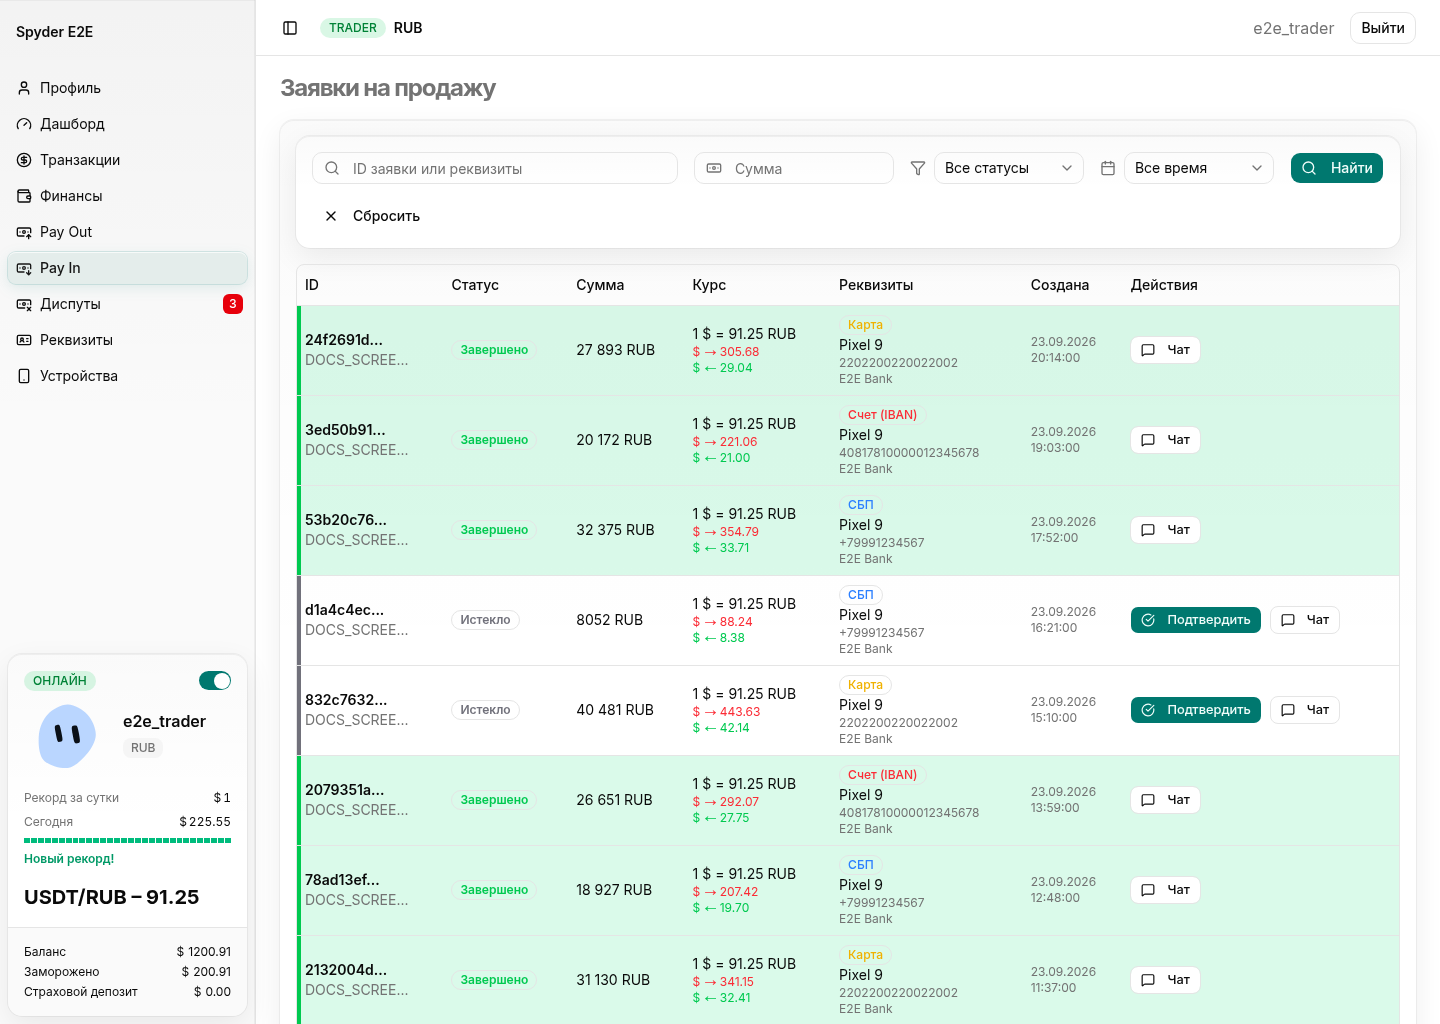
Task: Open chat for order 2132004d
Action: pos(1165,980)
